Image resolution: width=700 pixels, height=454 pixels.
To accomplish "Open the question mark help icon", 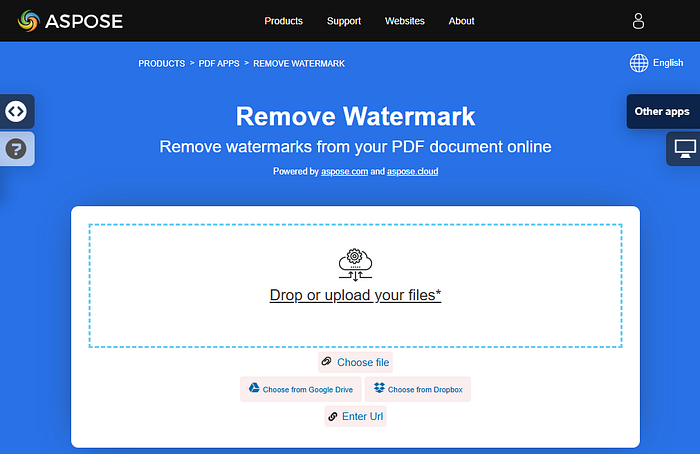I will pos(16,149).
